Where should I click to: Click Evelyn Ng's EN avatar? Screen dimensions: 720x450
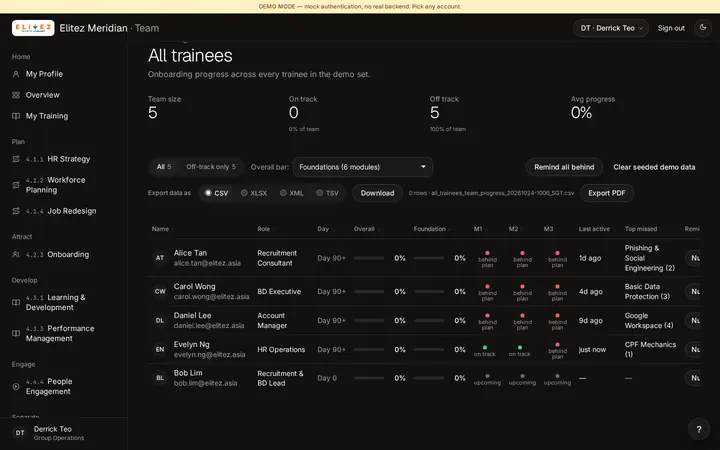(x=160, y=349)
